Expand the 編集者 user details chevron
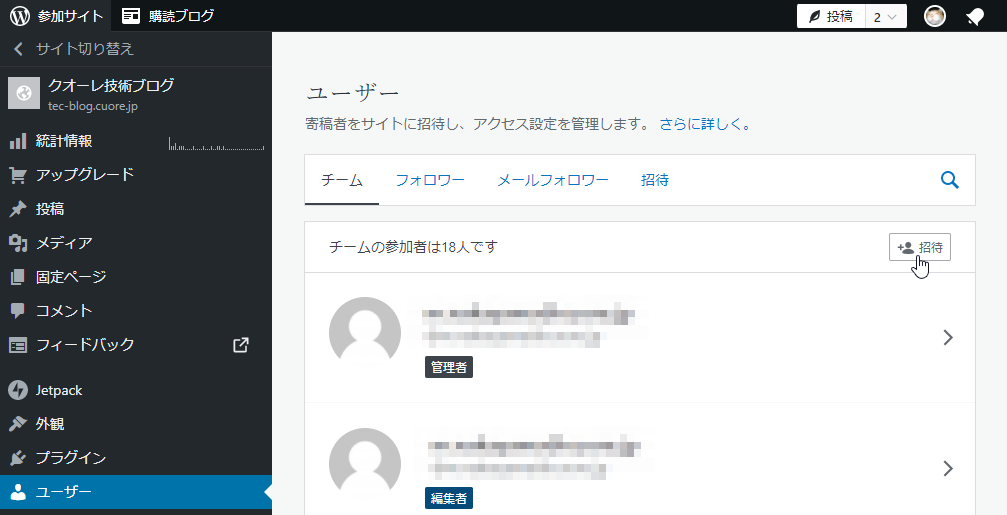Image resolution: width=1007 pixels, height=515 pixels. coord(948,468)
